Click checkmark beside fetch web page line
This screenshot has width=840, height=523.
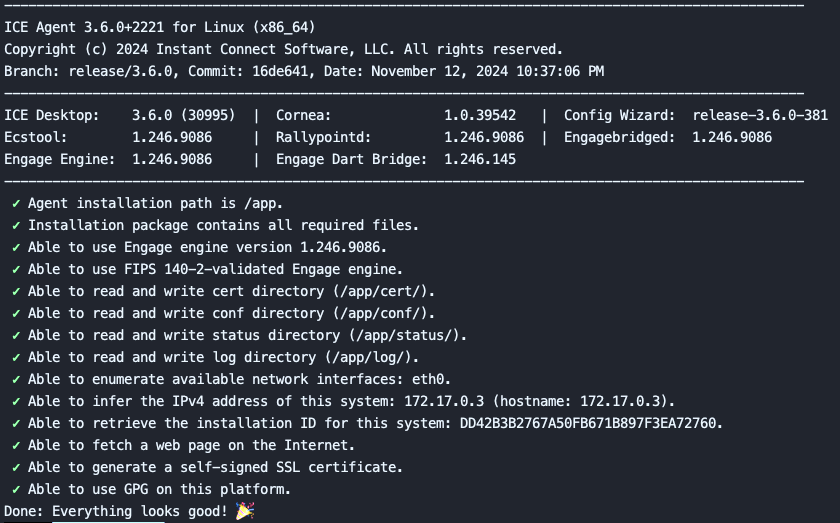(x=16, y=445)
